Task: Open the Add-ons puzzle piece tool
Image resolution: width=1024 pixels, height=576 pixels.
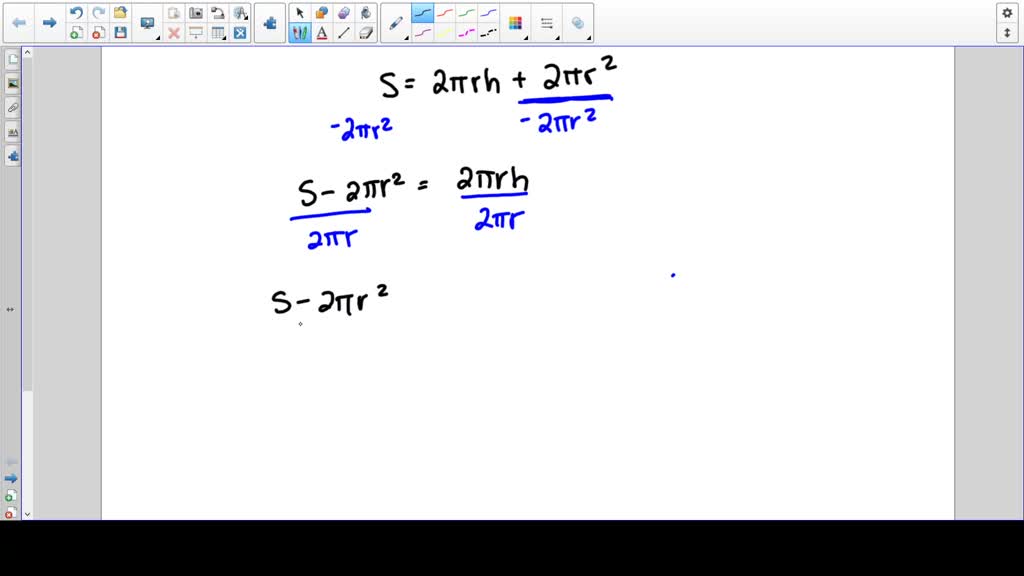Action: (269, 22)
